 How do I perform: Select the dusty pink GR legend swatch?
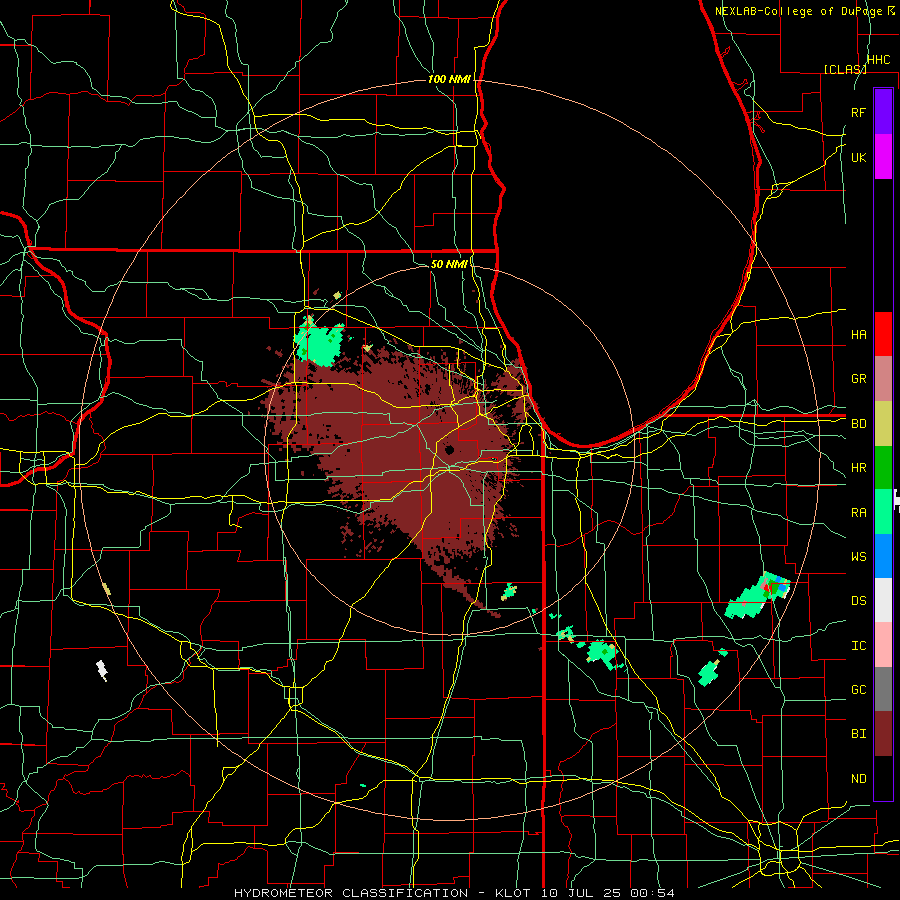point(883,378)
